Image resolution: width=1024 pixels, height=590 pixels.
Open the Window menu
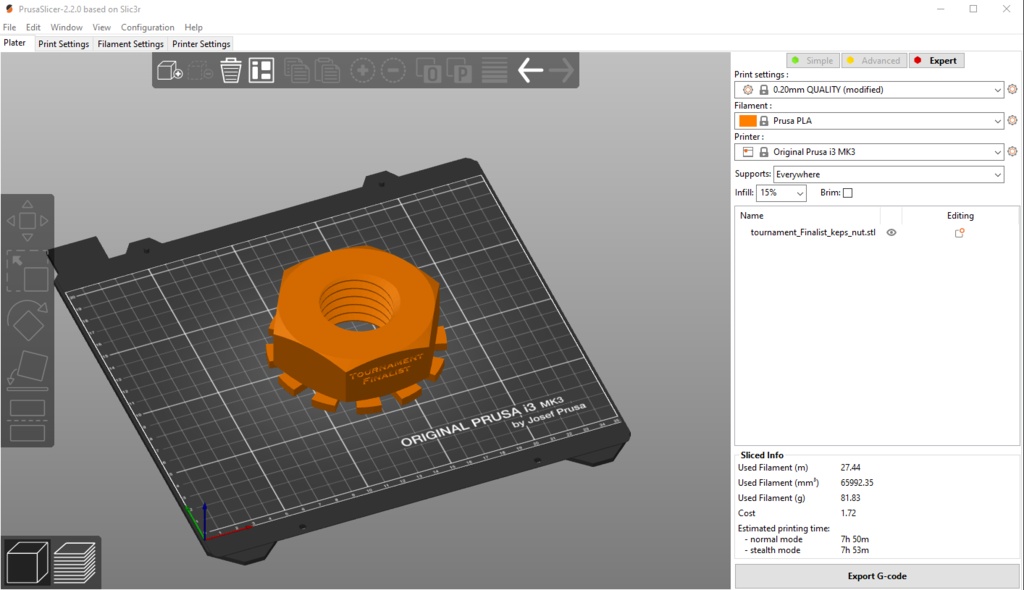click(x=67, y=27)
